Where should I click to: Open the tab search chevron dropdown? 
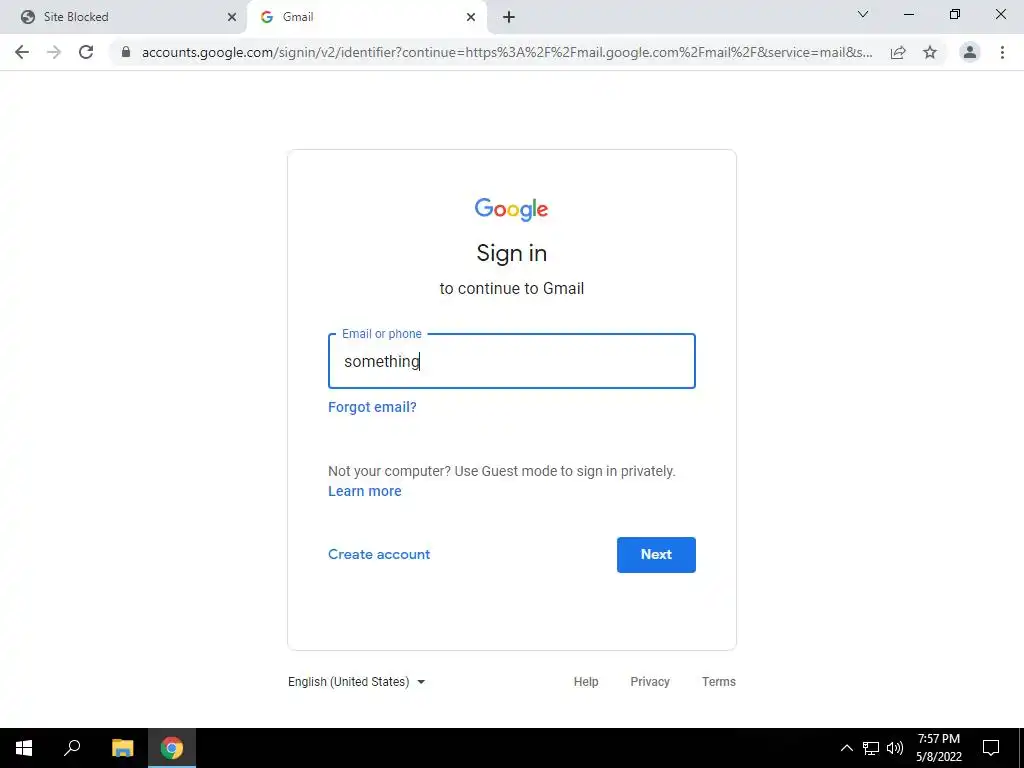[x=863, y=14]
